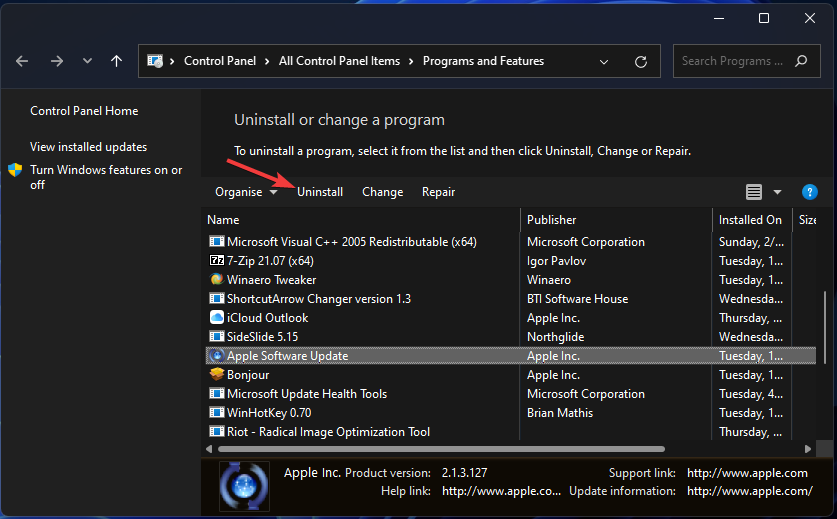837x519 pixels.
Task: Open recent locations dropdown chevron
Action: pyautogui.click(x=87, y=61)
